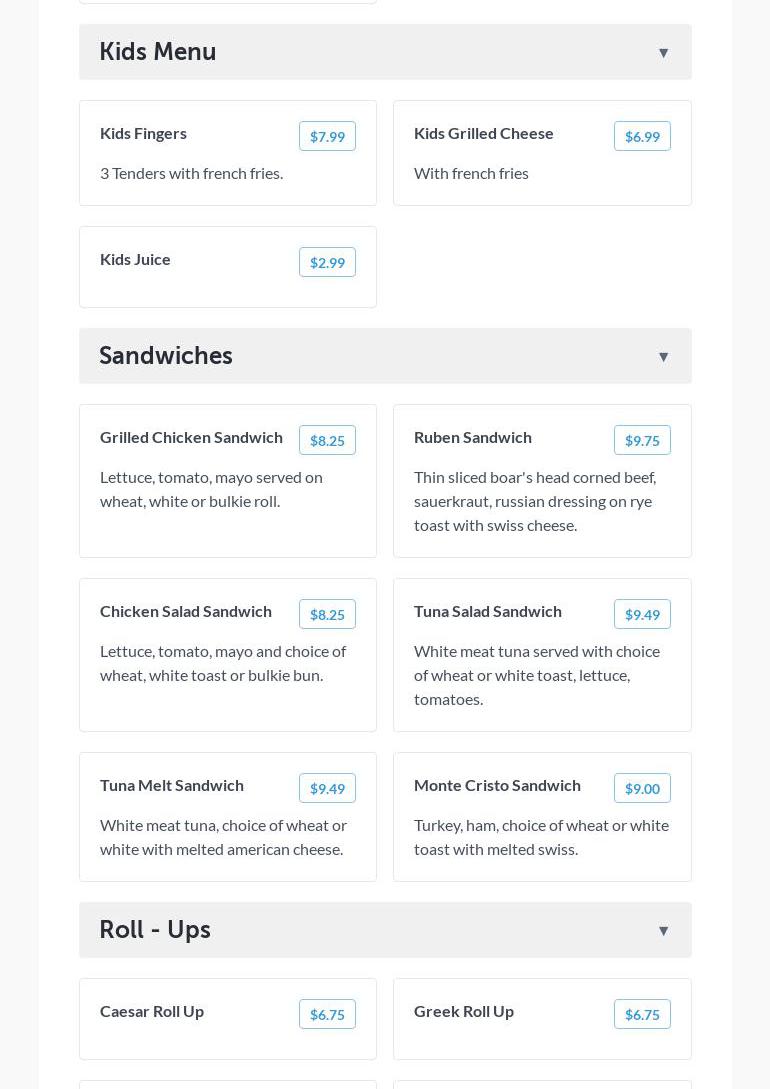Open the Tuna Melt Sandwich item title

[172, 785]
